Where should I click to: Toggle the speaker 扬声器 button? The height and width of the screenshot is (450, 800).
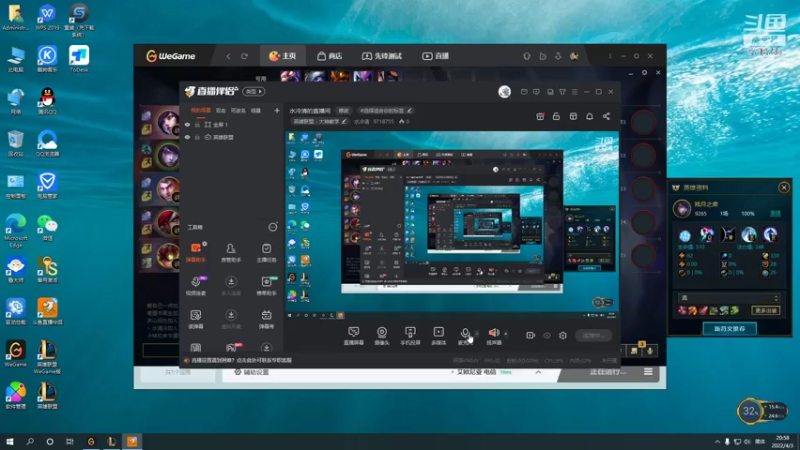pos(494,336)
